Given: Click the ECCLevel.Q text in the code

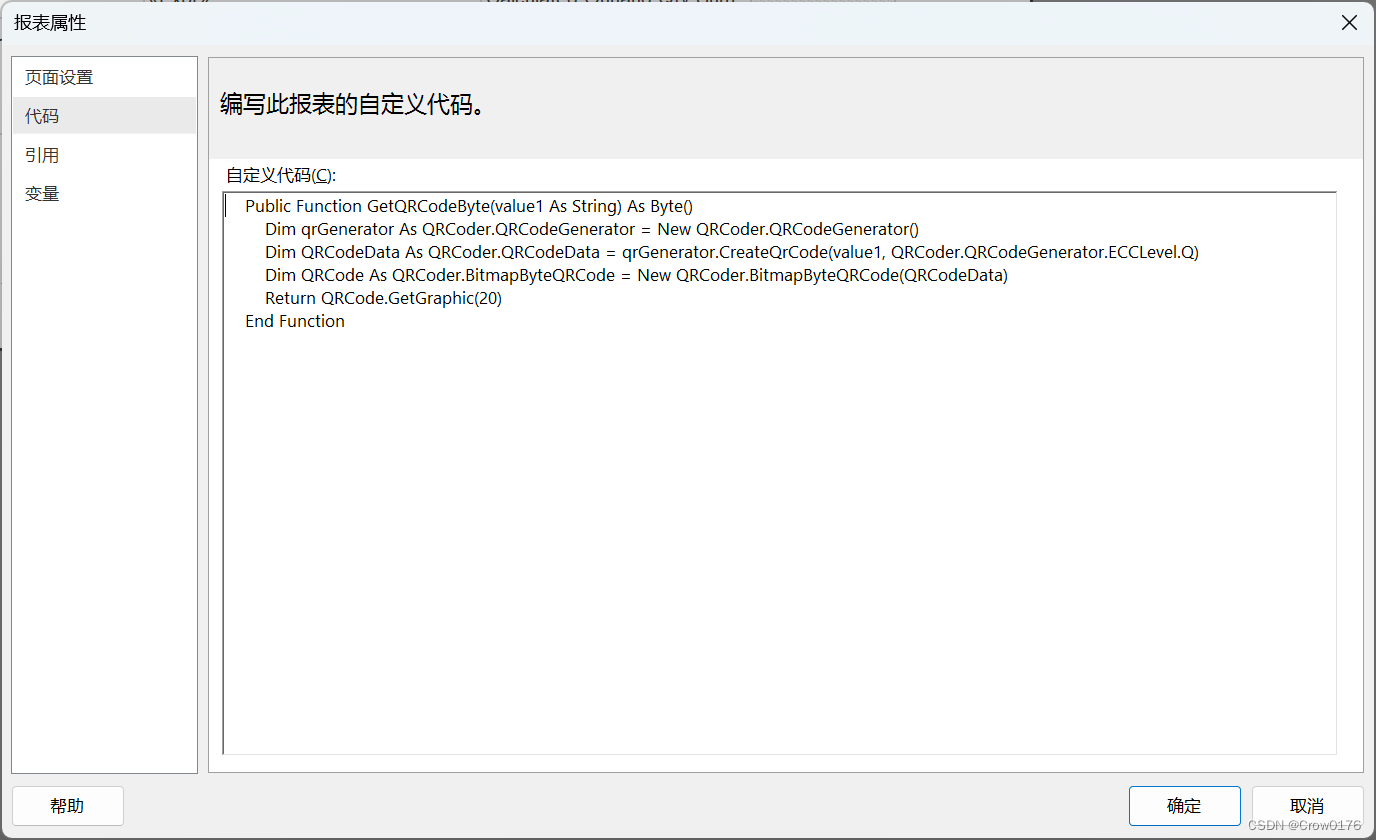Looking at the screenshot, I should tap(1150, 252).
